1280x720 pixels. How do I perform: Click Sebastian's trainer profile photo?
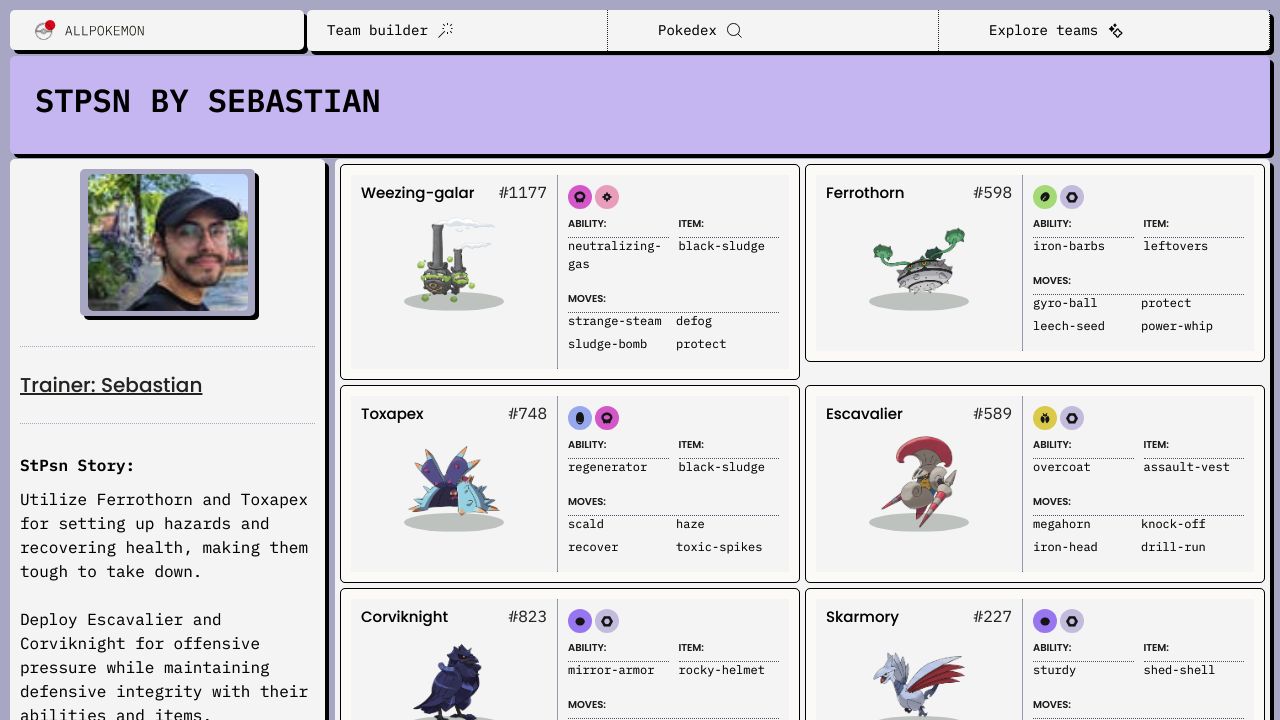pyautogui.click(x=168, y=242)
